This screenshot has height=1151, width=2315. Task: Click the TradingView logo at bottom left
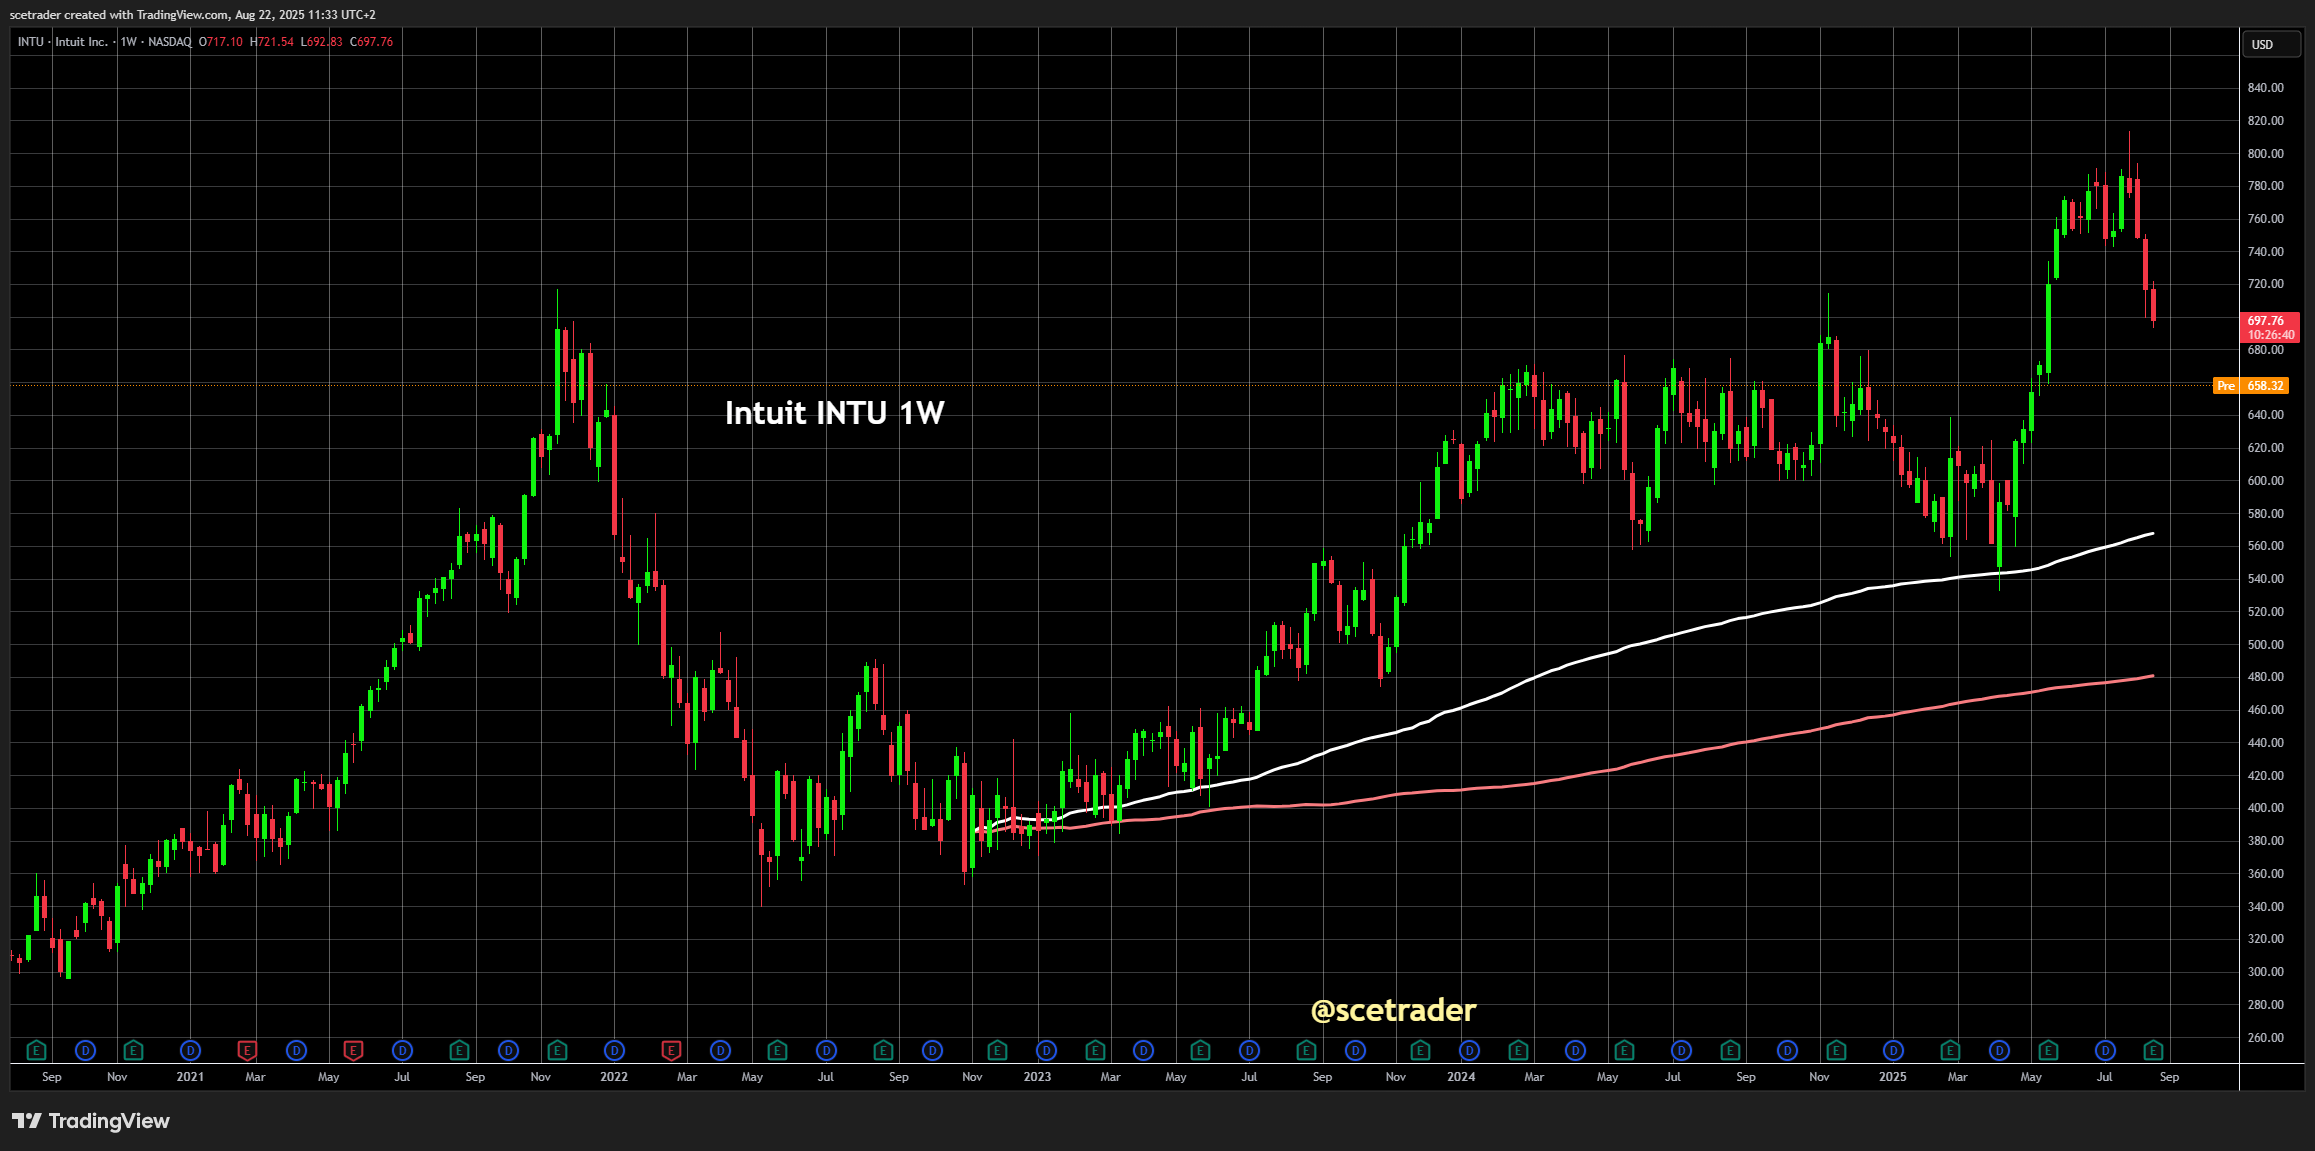tap(91, 1121)
